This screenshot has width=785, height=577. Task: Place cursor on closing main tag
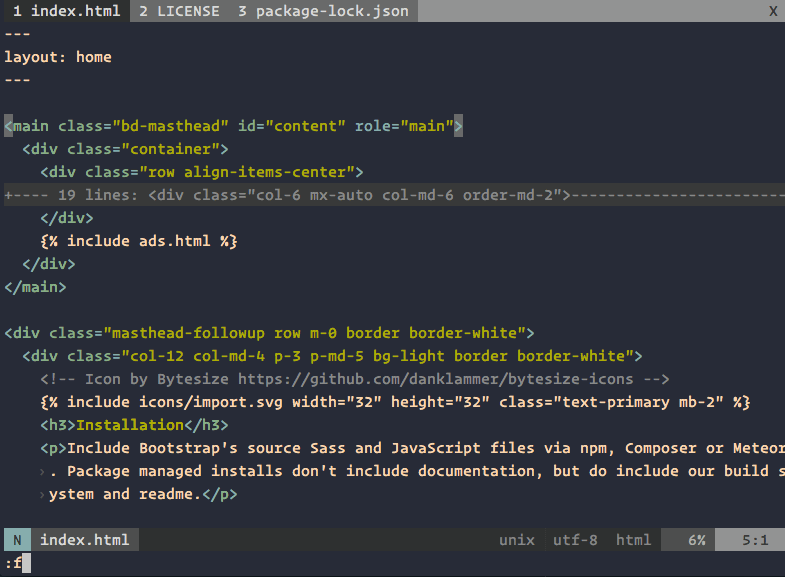pyautogui.click(x=36, y=287)
